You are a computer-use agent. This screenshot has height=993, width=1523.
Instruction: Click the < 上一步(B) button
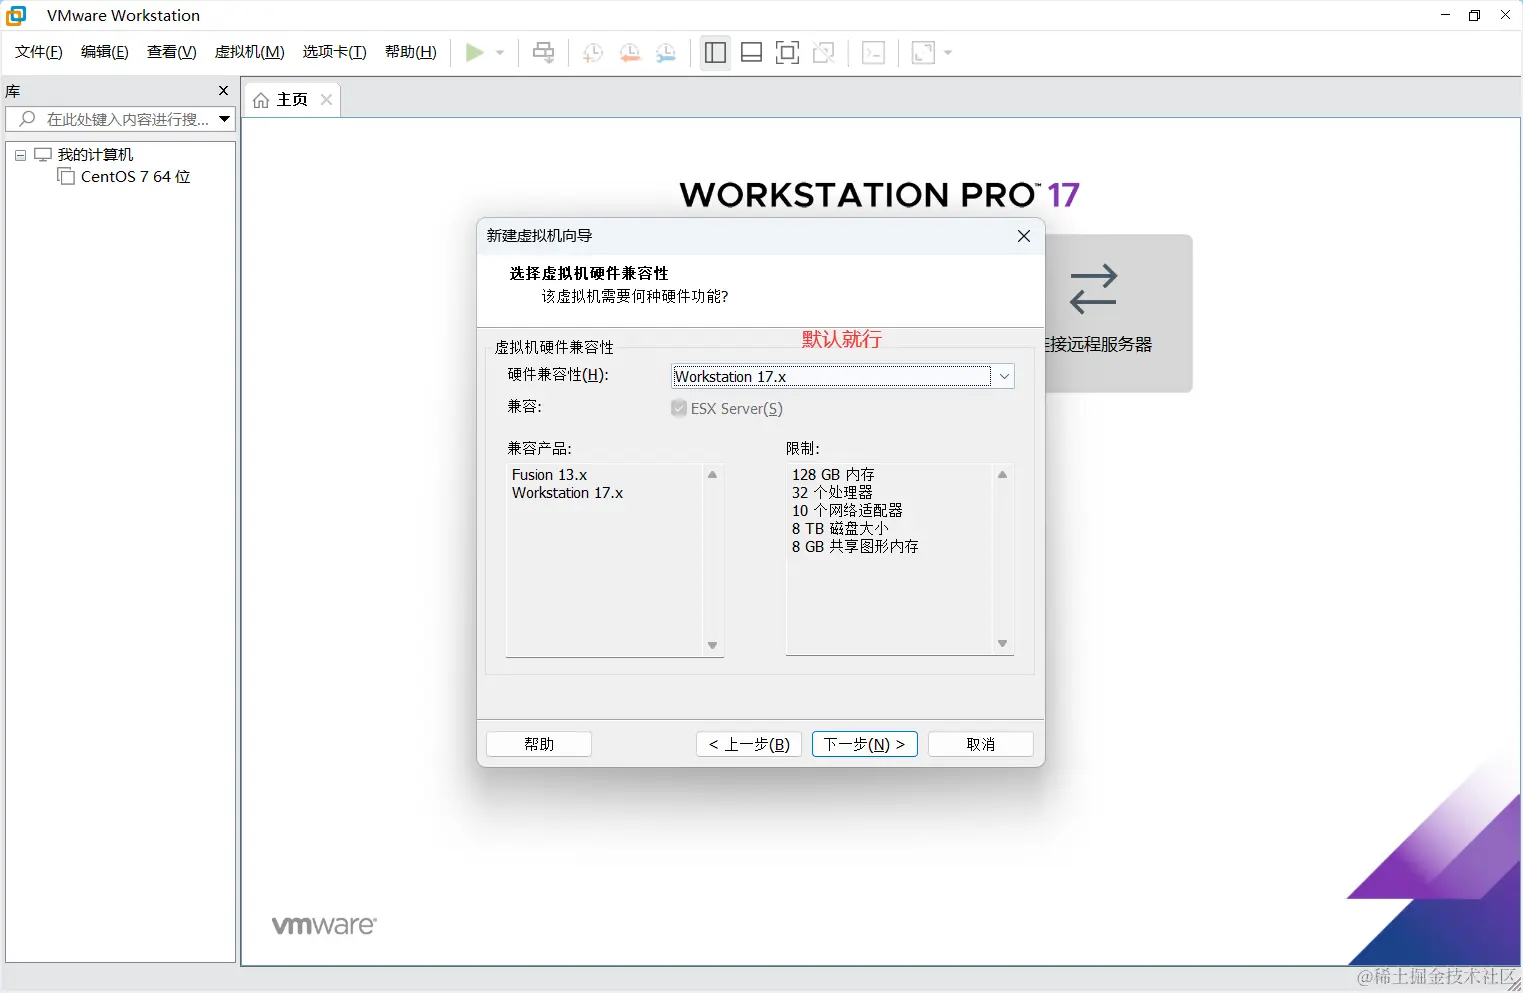point(749,744)
